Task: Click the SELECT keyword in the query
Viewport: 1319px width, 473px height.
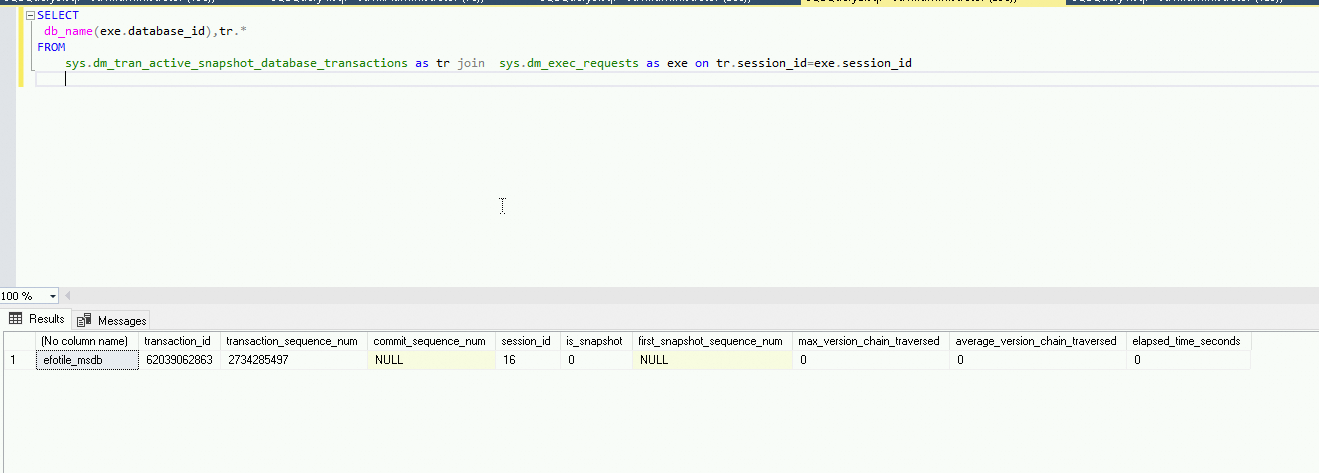Action: [58, 16]
